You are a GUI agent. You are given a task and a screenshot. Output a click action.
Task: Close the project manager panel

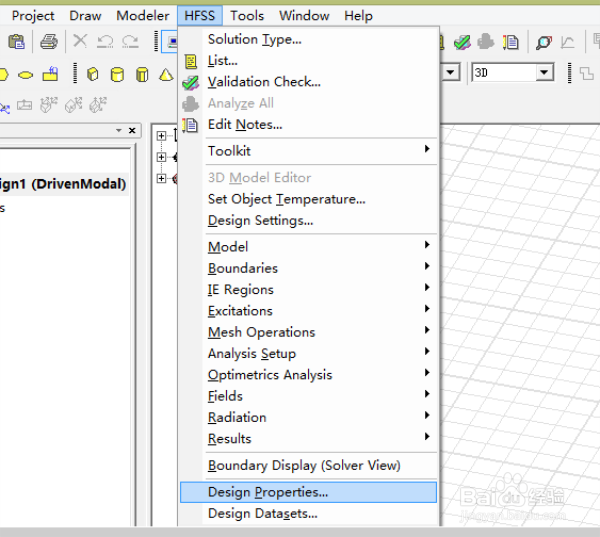tap(132, 131)
